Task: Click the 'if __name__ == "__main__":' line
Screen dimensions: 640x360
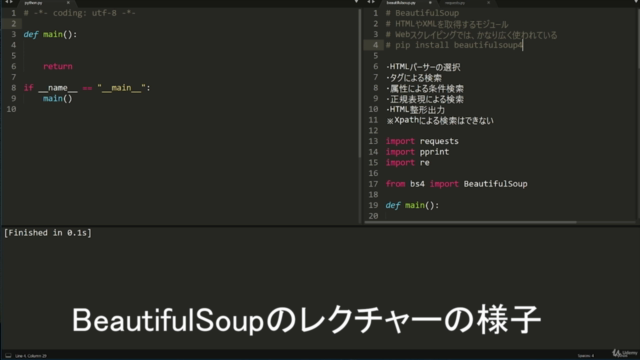Action: (87, 88)
